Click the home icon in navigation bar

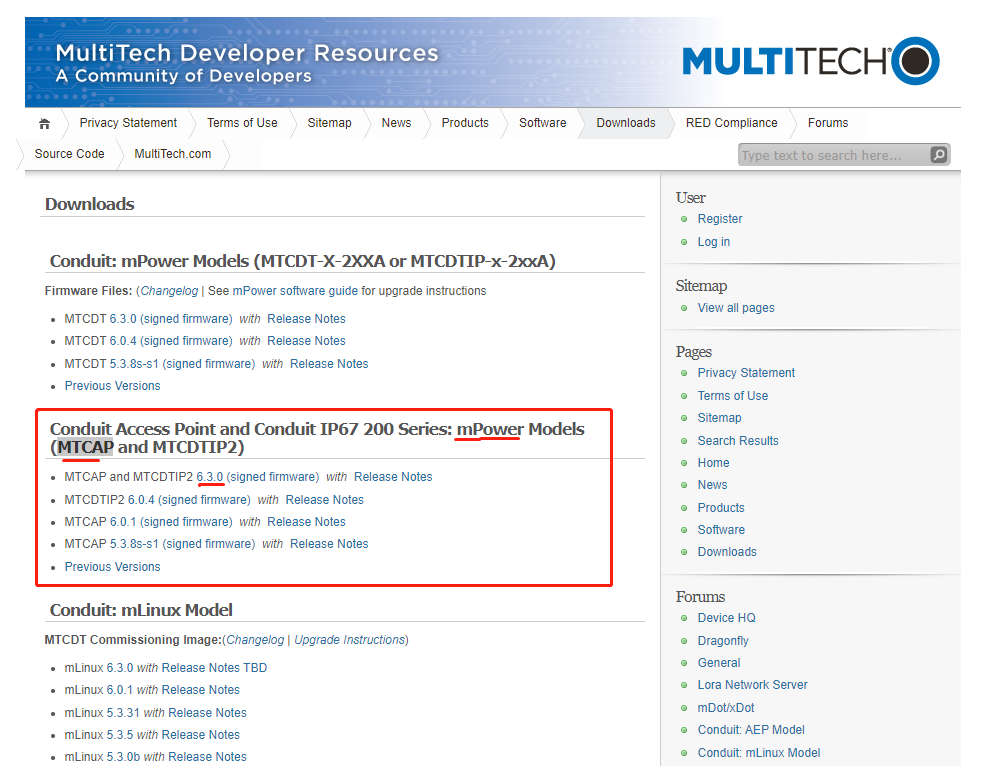click(x=44, y=124)
